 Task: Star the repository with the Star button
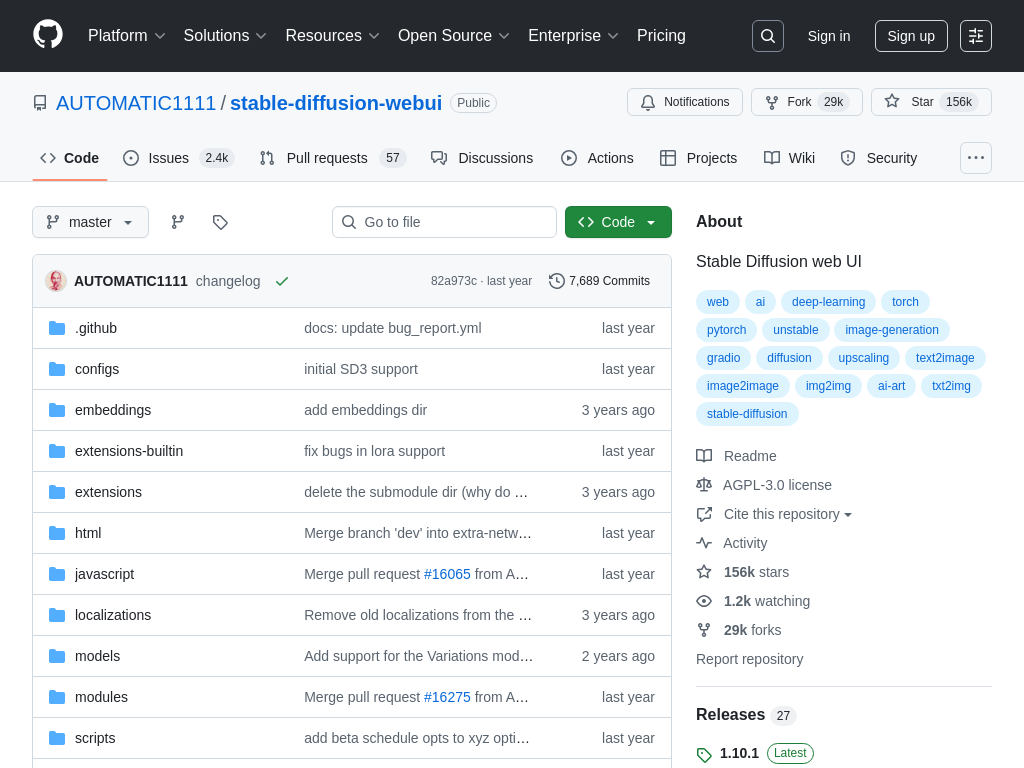tap(931, 102)
